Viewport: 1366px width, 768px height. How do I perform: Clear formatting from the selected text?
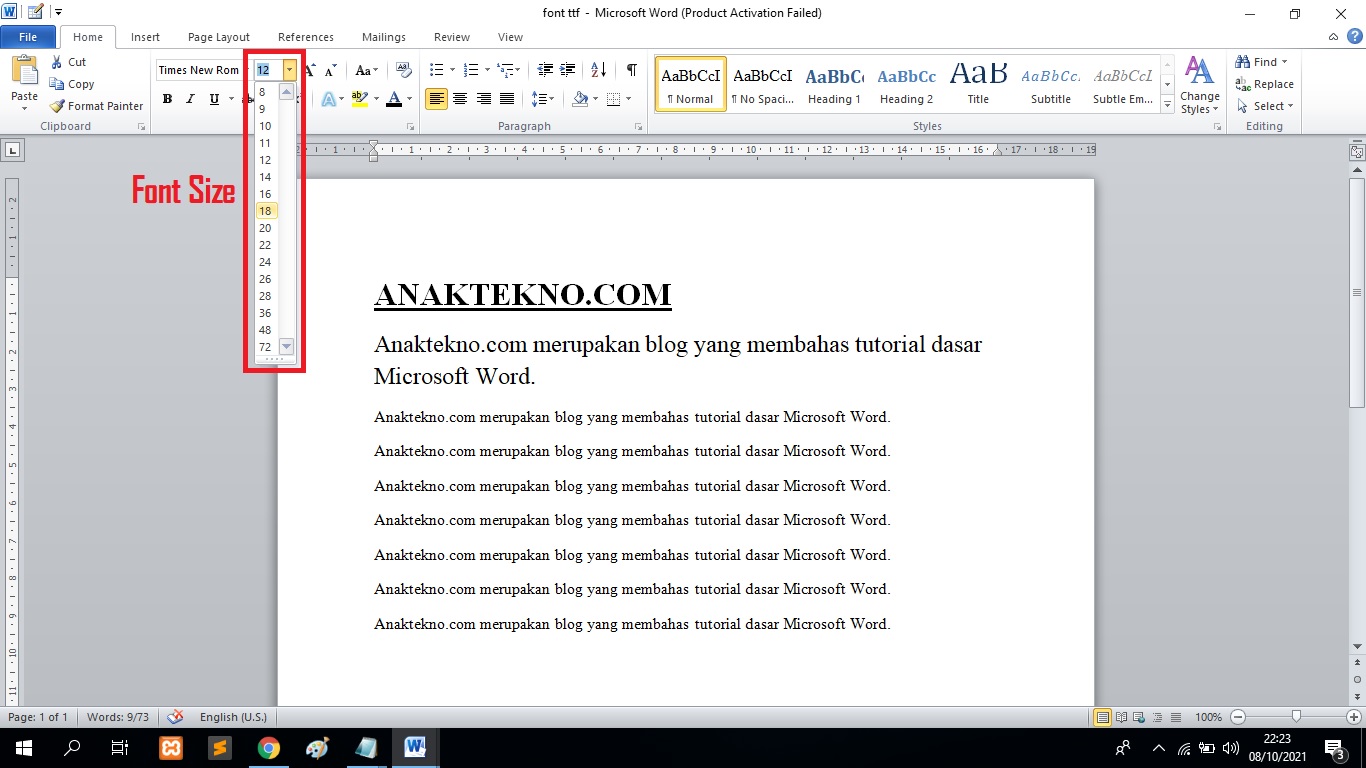click(x=404, y=70)
